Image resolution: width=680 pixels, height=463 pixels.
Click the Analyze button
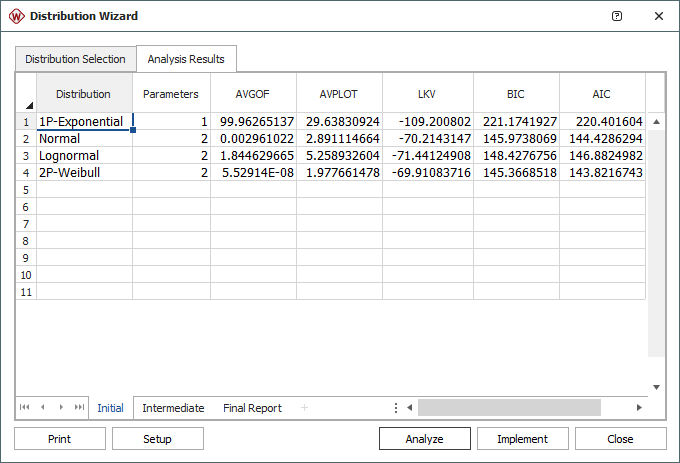tap(425, 439)
